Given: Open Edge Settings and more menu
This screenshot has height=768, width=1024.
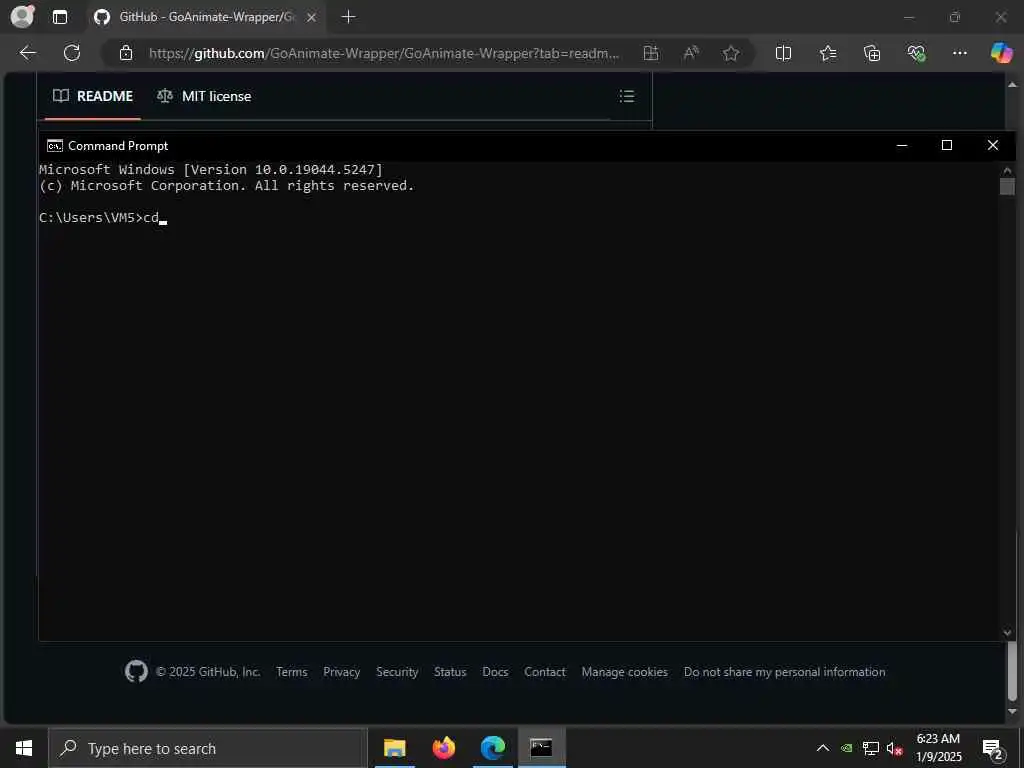Looking at the screenshot, I should (x=959, y=54).
